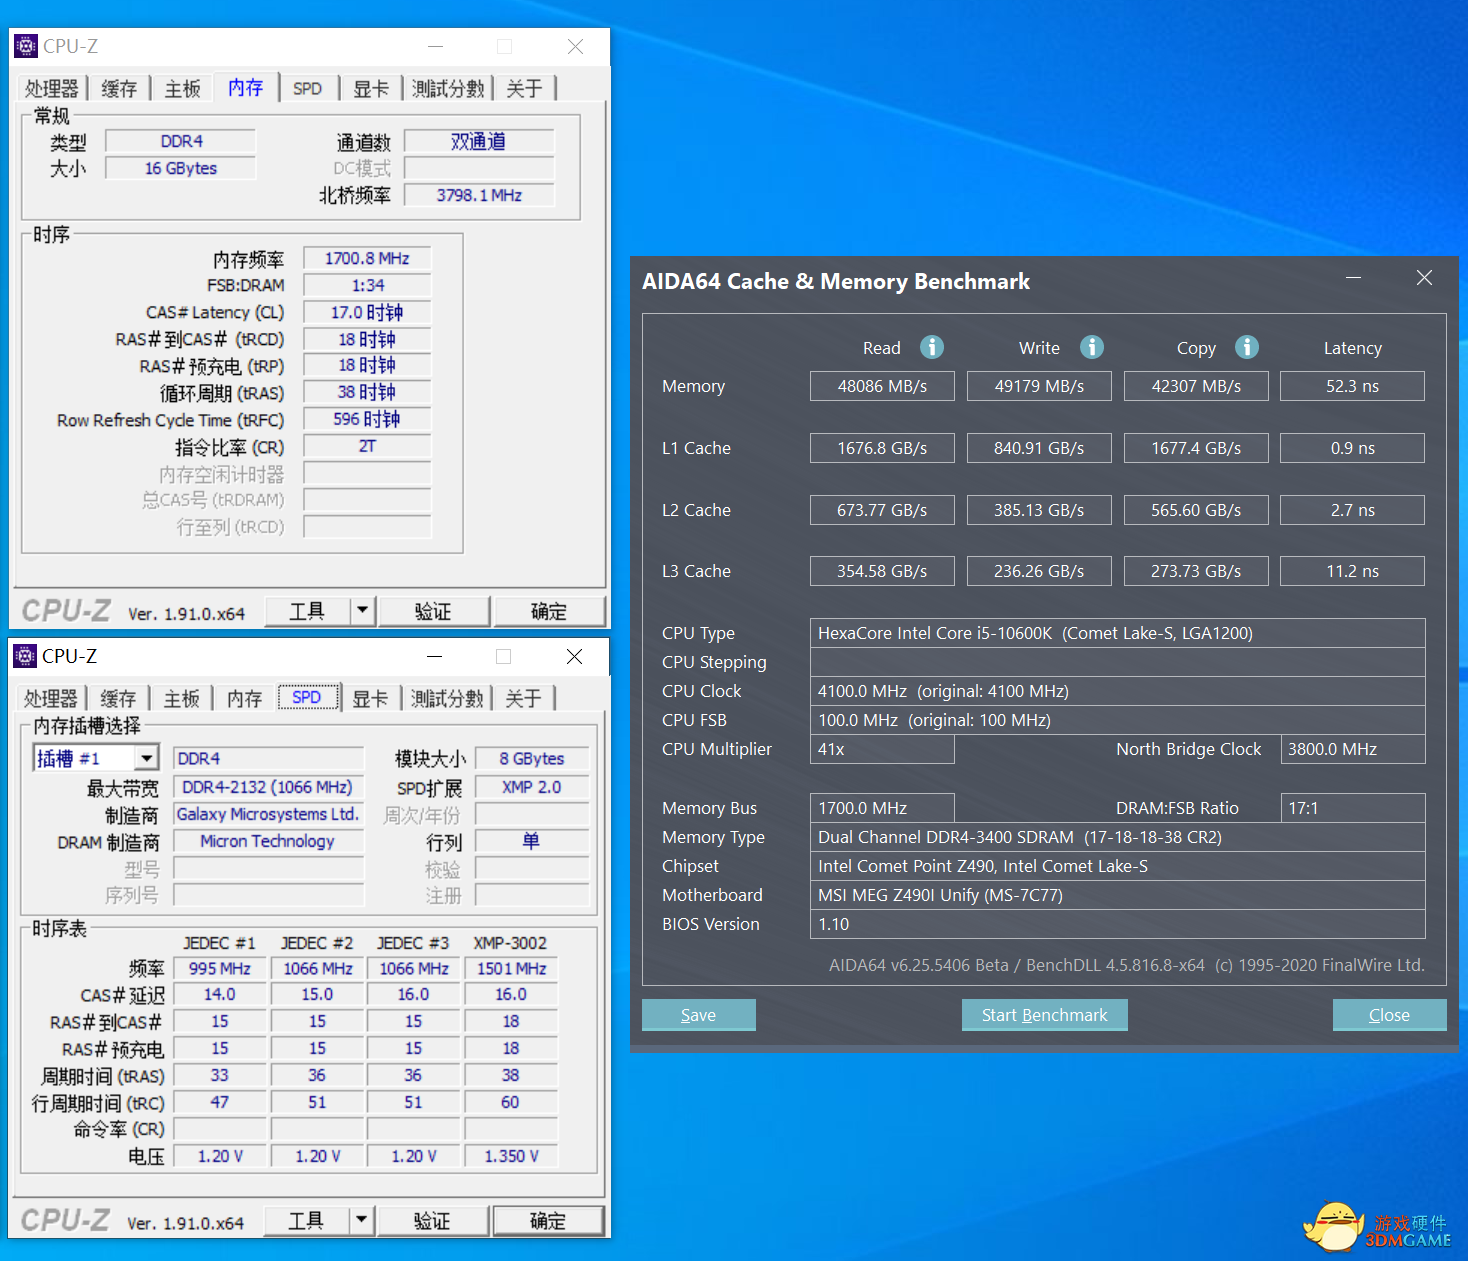
Task: Save the AIDA64 benchmark results
Action: coord(698,1015)
